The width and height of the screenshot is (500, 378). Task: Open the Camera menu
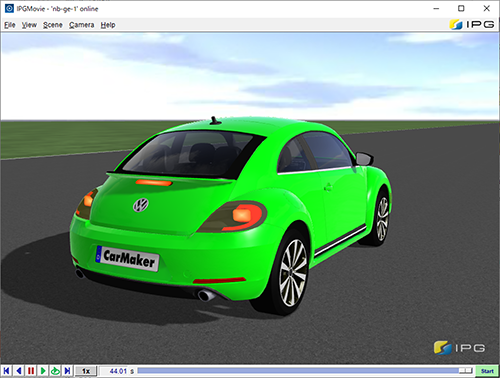pos(82,25)
